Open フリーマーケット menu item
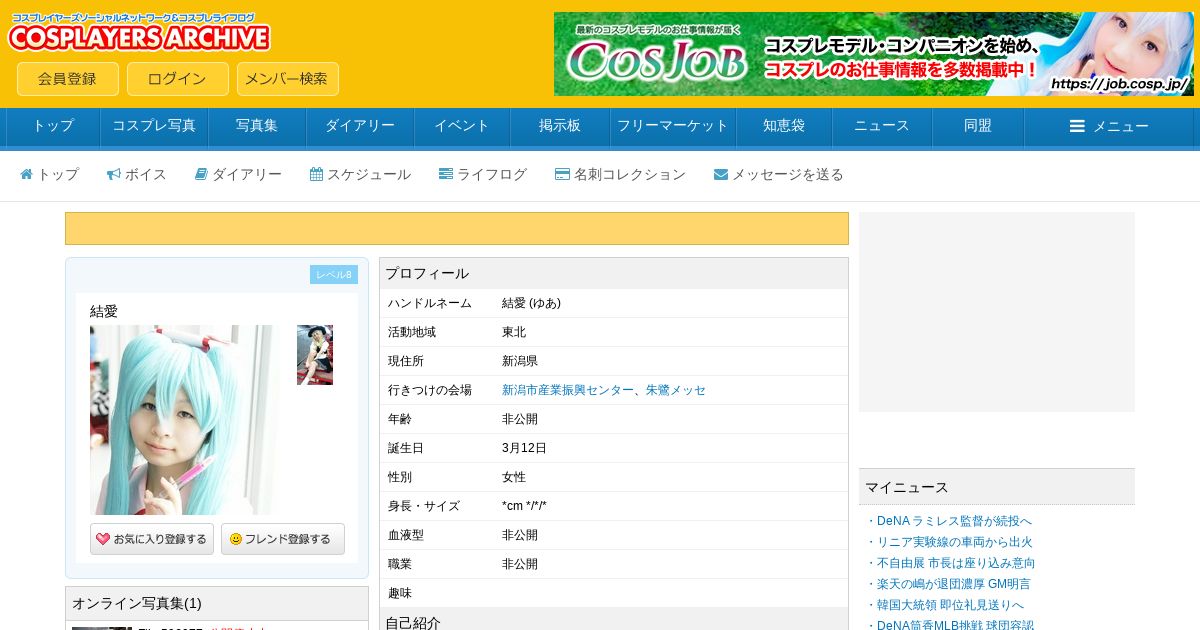The height and width of the screenshot is (630, 1200). 673,126
